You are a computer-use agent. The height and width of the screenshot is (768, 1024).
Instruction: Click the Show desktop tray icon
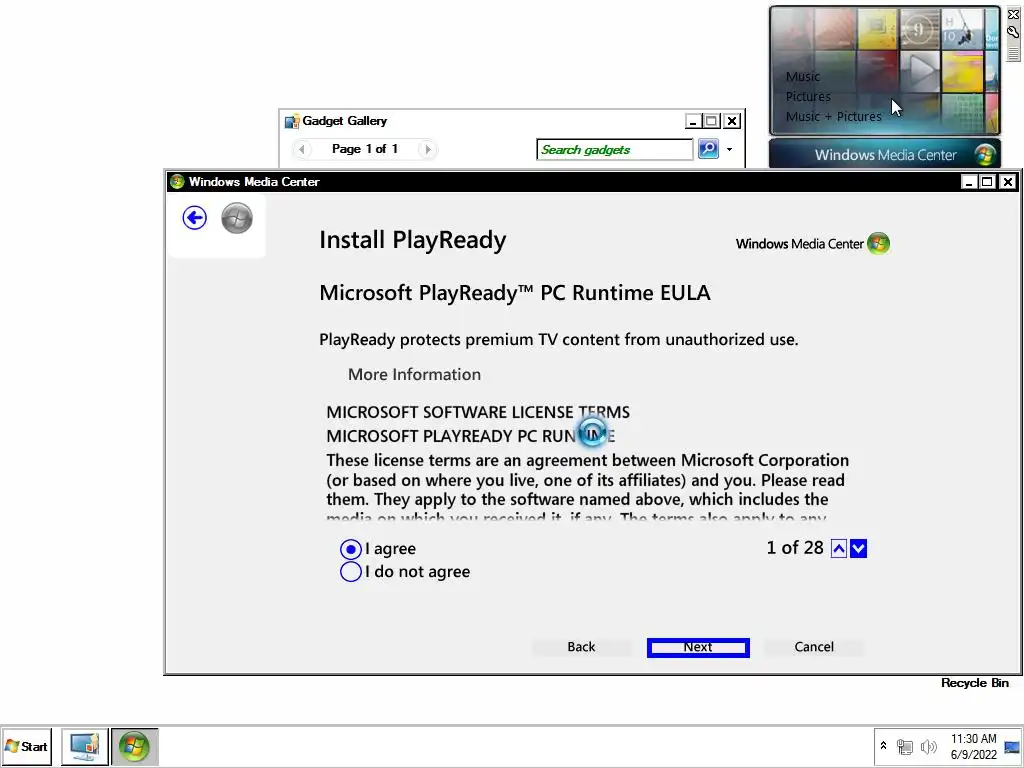[x=1012, y=746]
